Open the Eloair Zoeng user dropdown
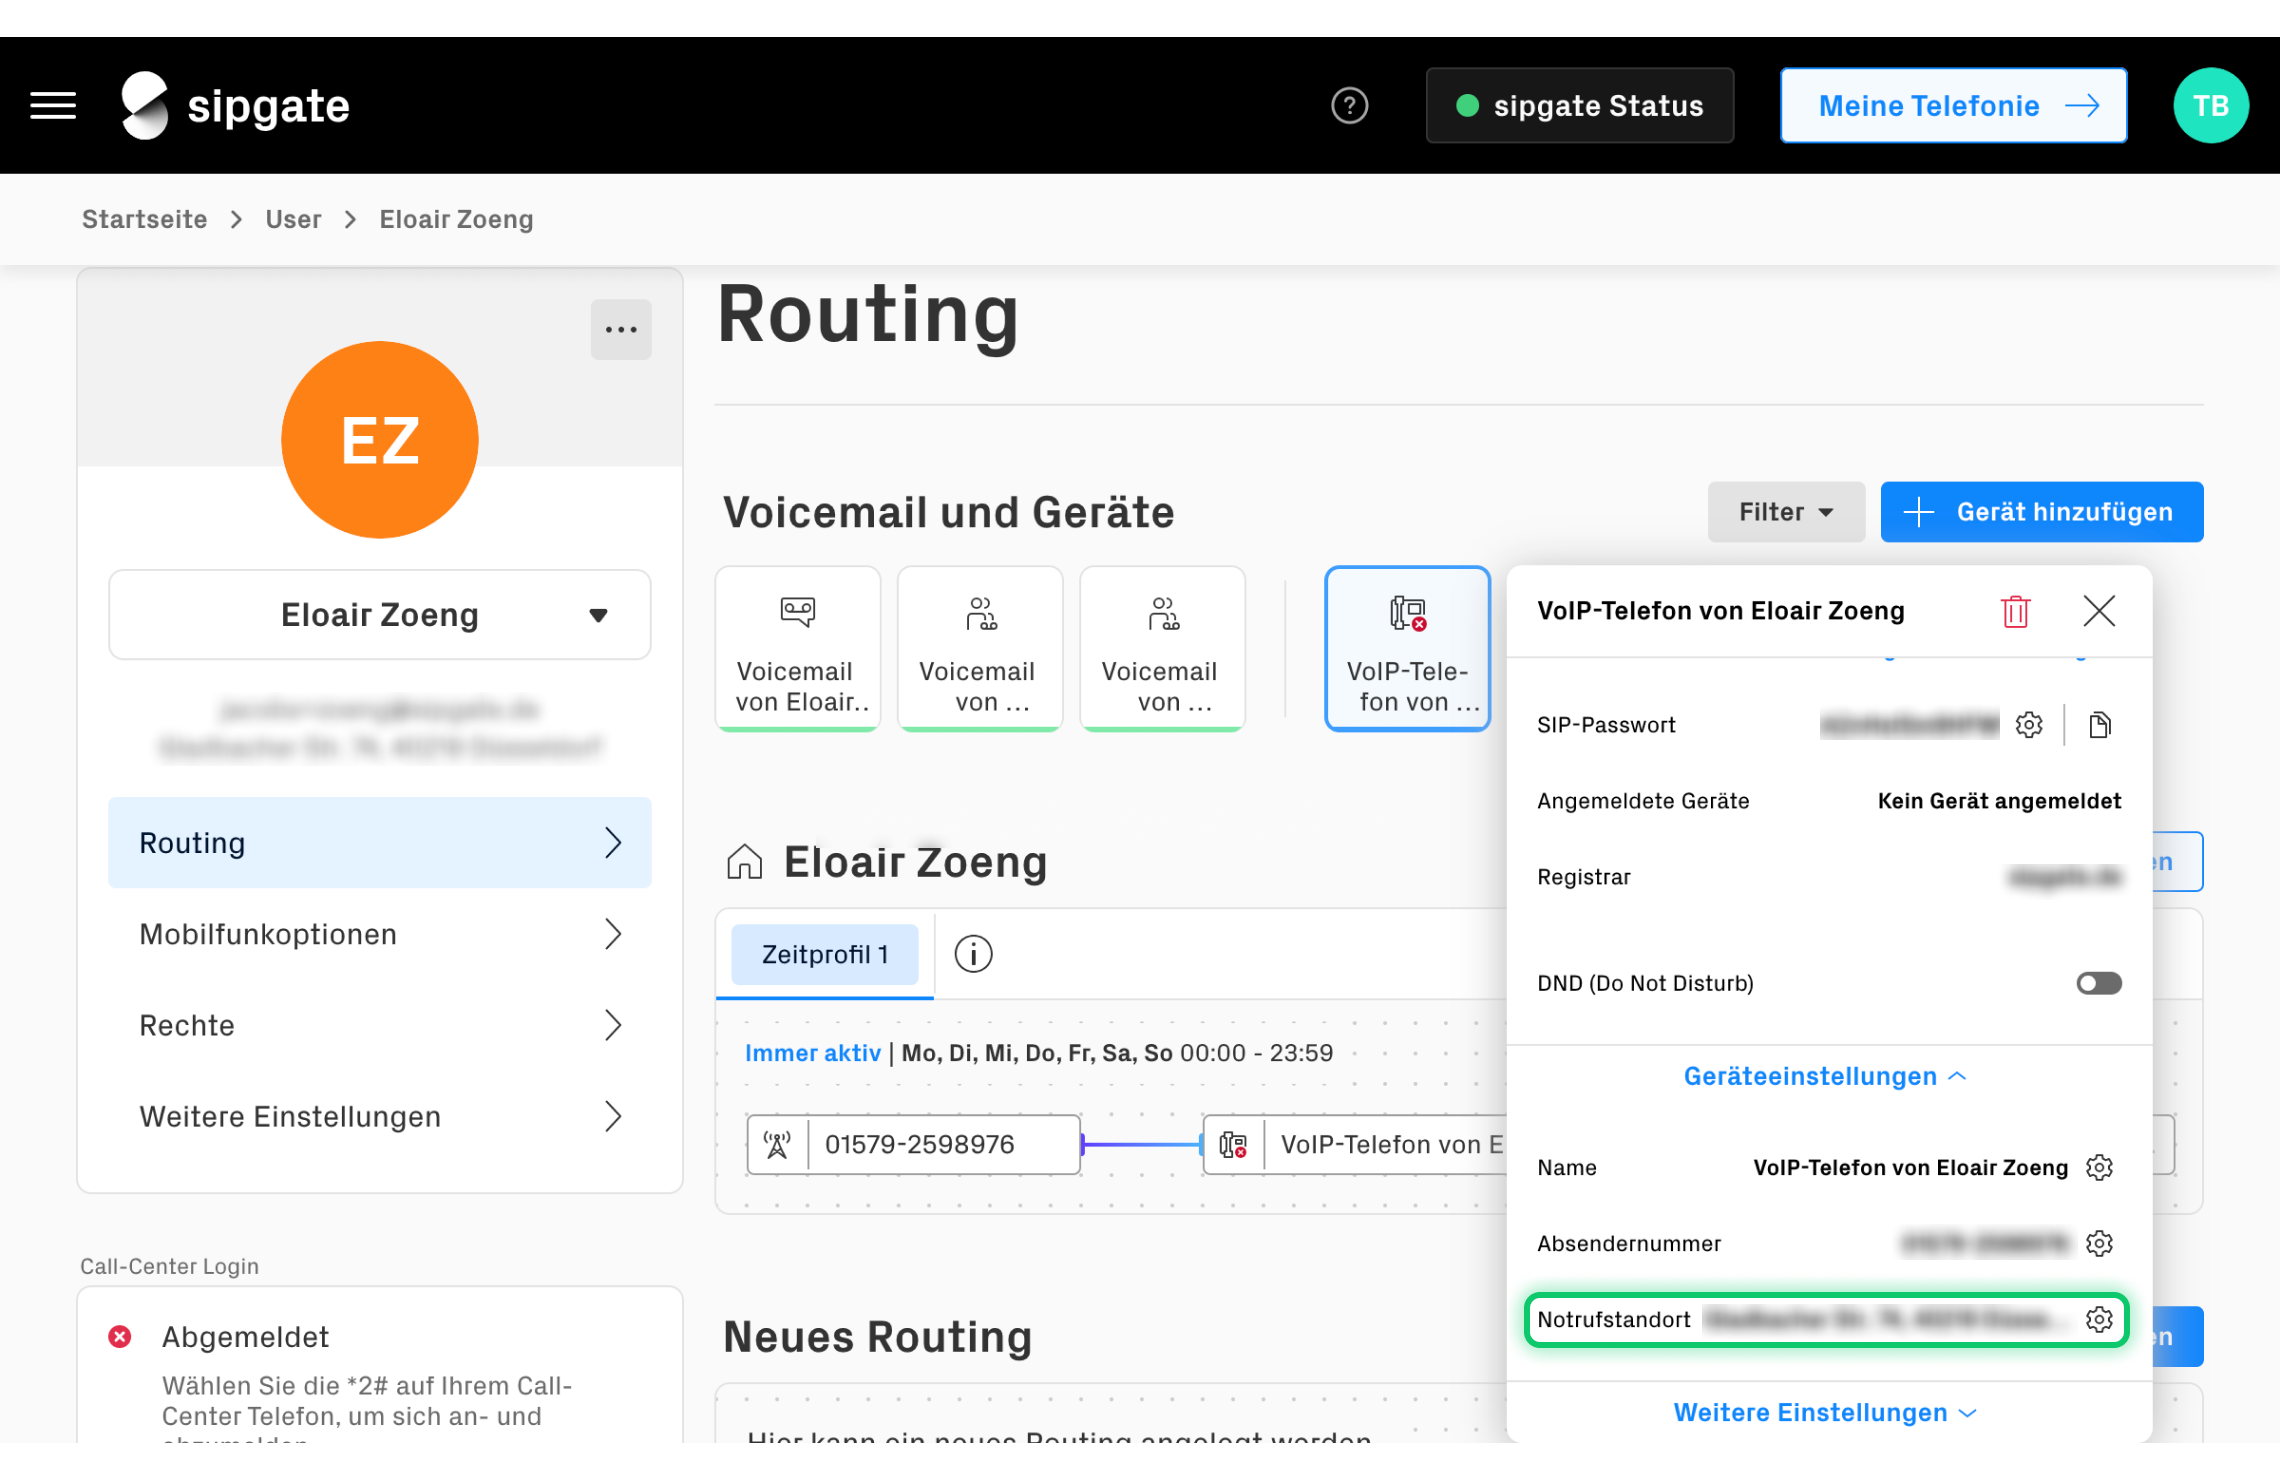 click(x=380, y=615)
